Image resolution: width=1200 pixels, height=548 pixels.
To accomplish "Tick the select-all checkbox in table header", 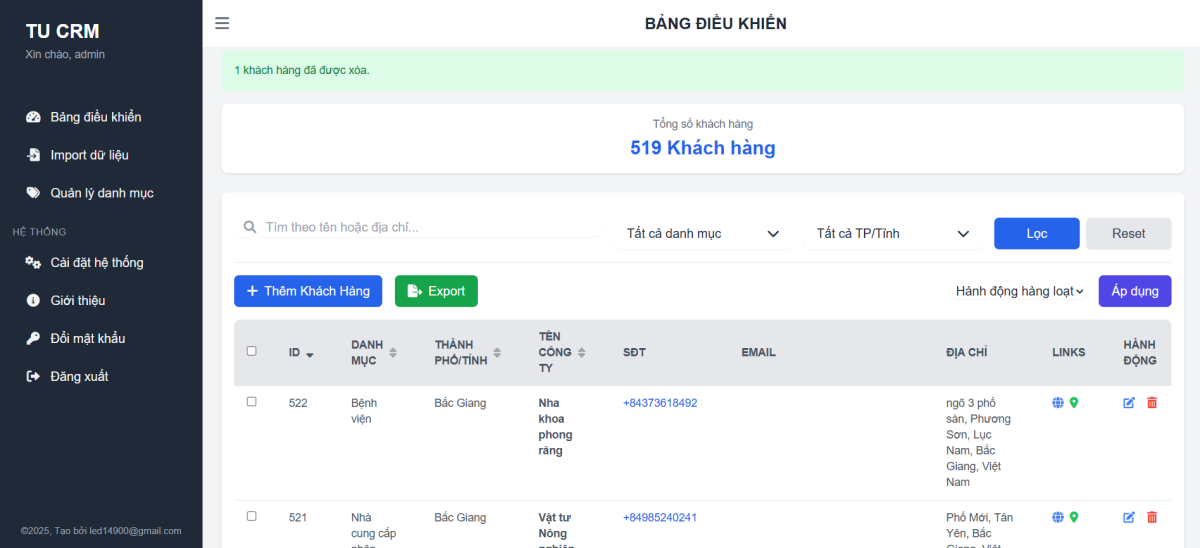I will (x=252, y=351).
